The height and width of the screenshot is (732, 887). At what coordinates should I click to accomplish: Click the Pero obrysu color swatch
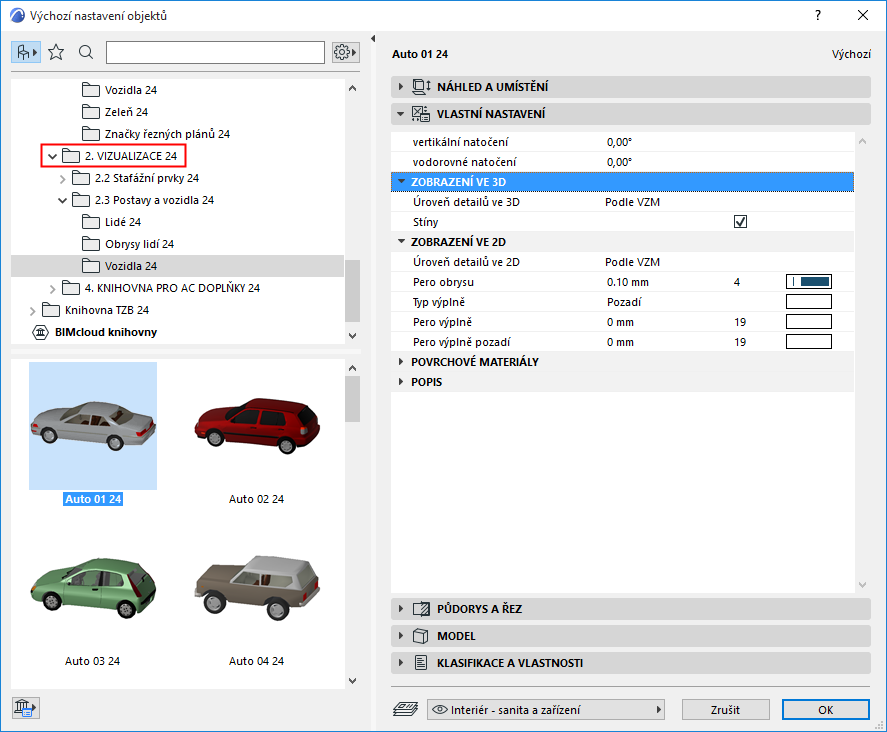pos(809,282)
